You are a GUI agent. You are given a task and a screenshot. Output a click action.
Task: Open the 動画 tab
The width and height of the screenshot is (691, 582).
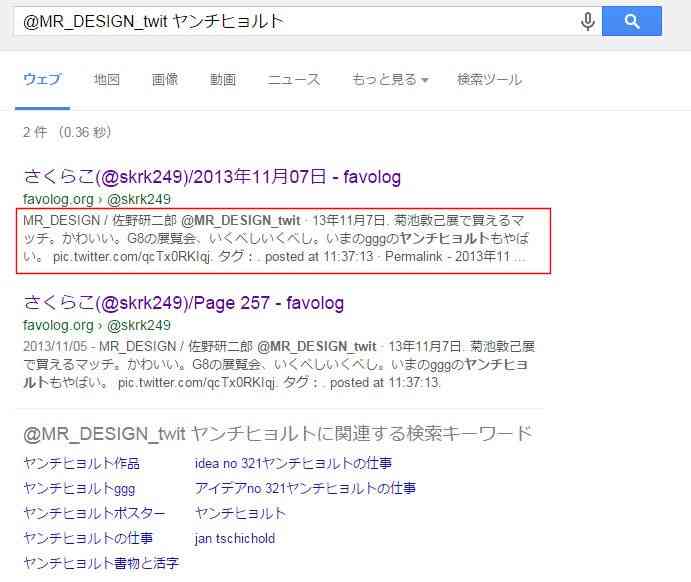tap(223, 80)
